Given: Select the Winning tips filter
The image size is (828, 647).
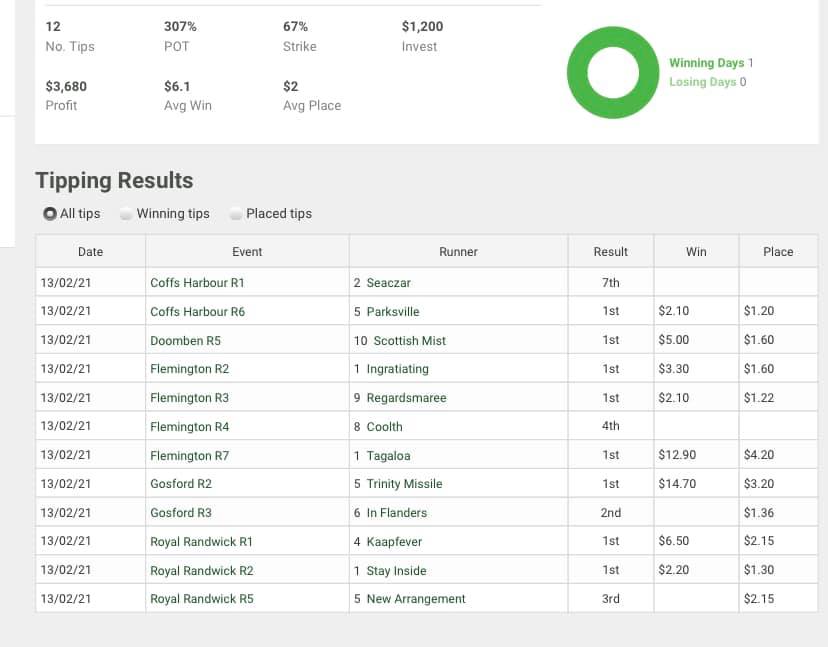Looking at the screenshot, I should click(x=126, y=214).
